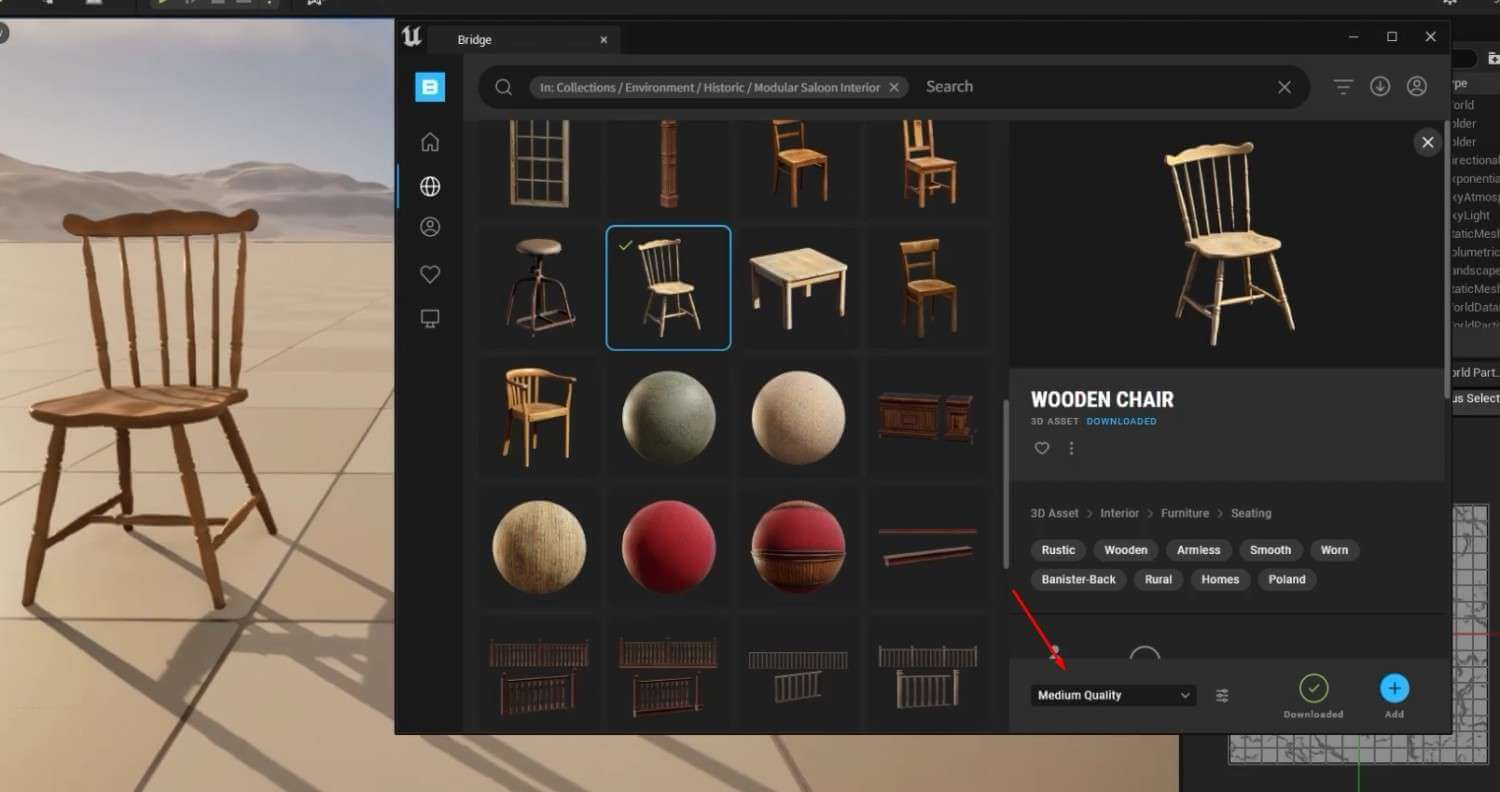This screenshot has width=1500, height=792.
Task: Open the round bar stool thumbnail
Action: click(x=539, y=287)
